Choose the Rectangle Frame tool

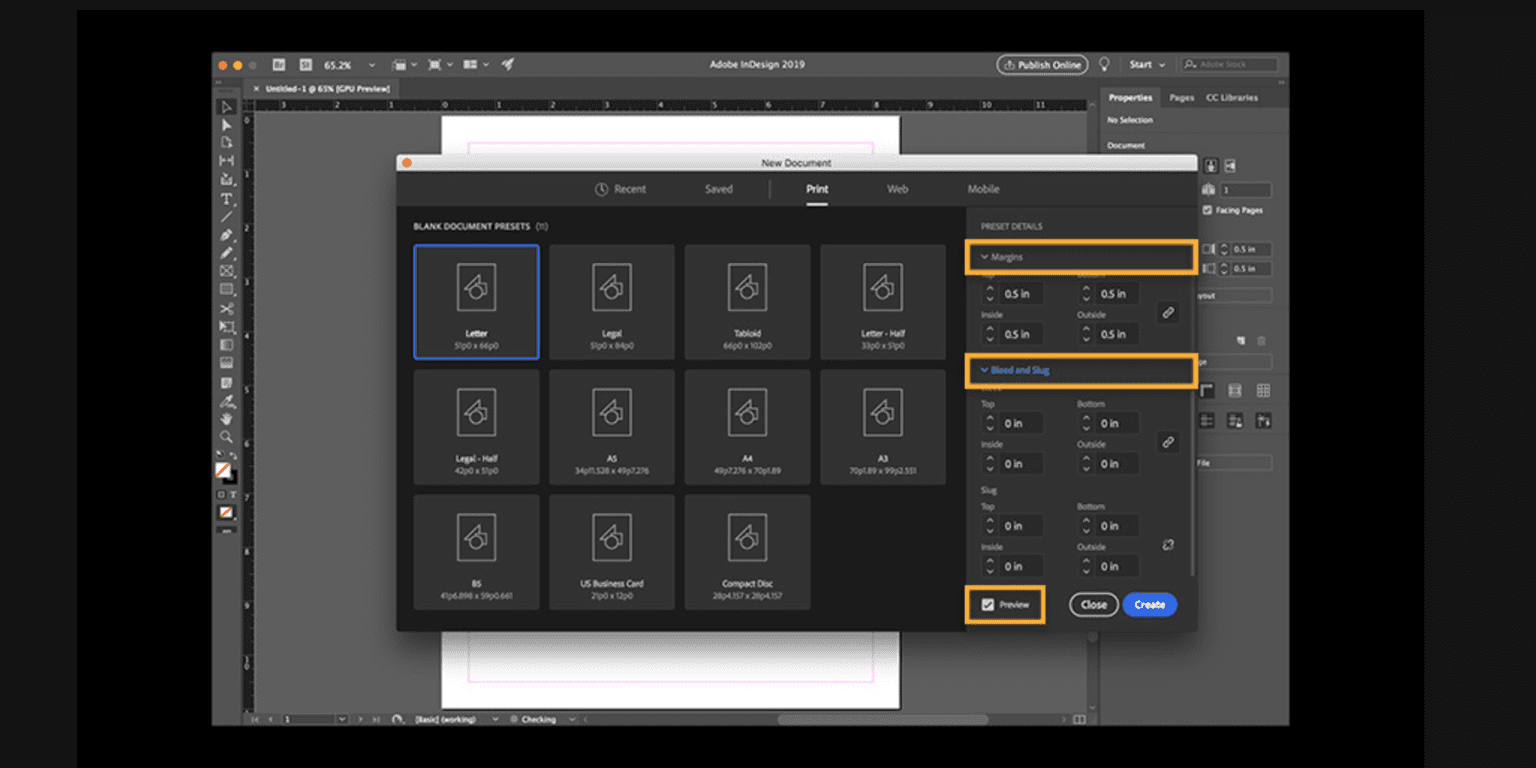[x=227, y=271]
